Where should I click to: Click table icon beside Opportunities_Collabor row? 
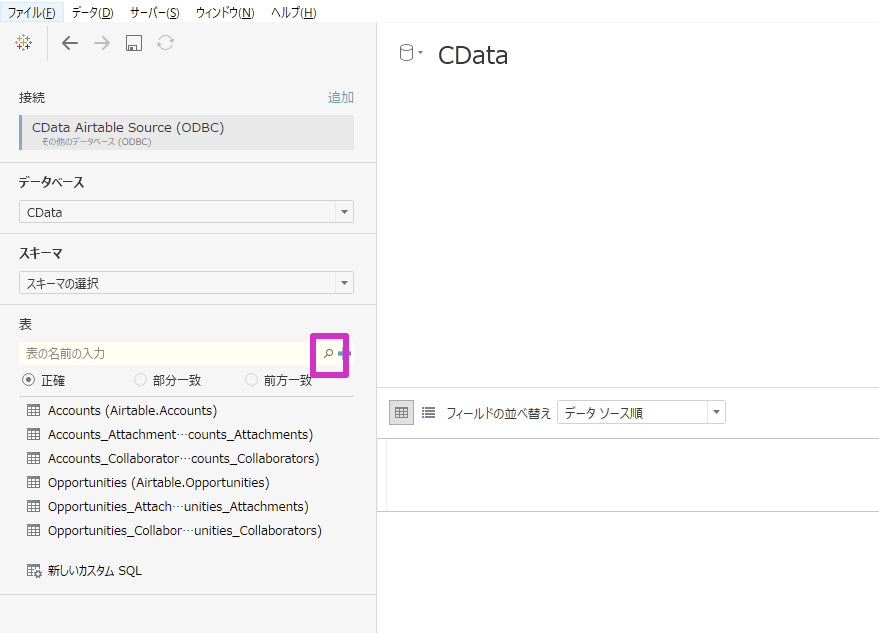pos(34,530)
